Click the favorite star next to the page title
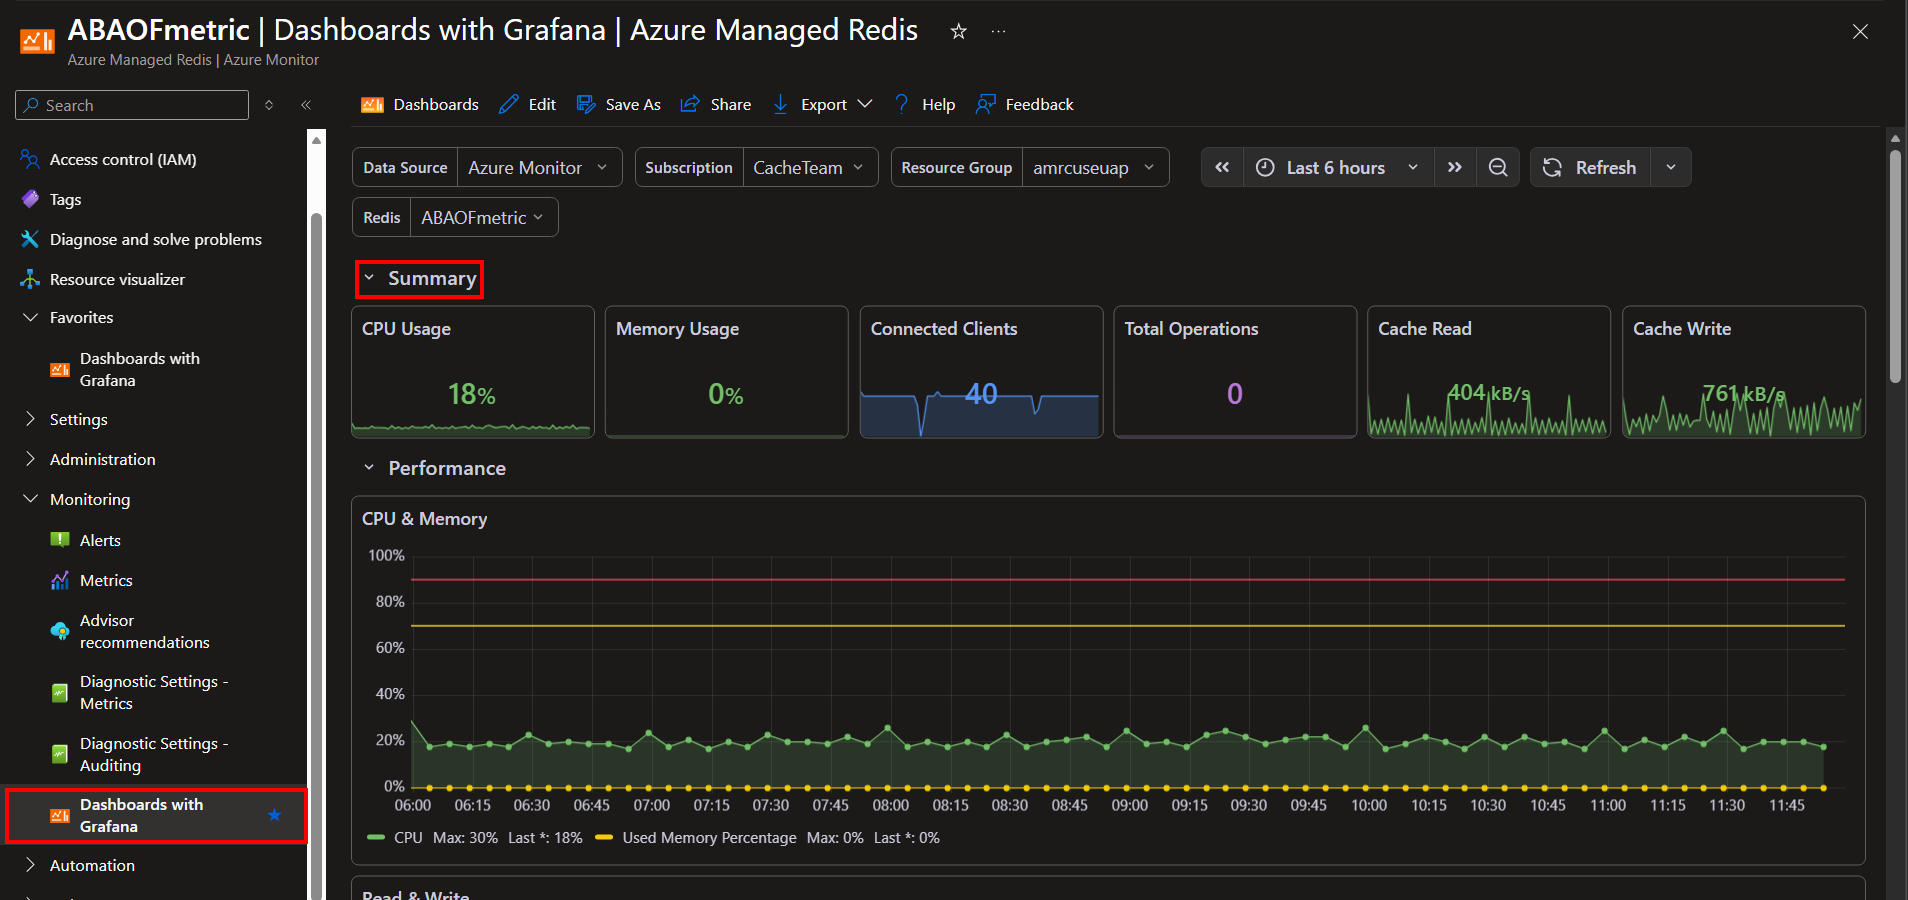Image resolution: width=1908 pixels, height=900 pixels. click(x=958, y=31)
